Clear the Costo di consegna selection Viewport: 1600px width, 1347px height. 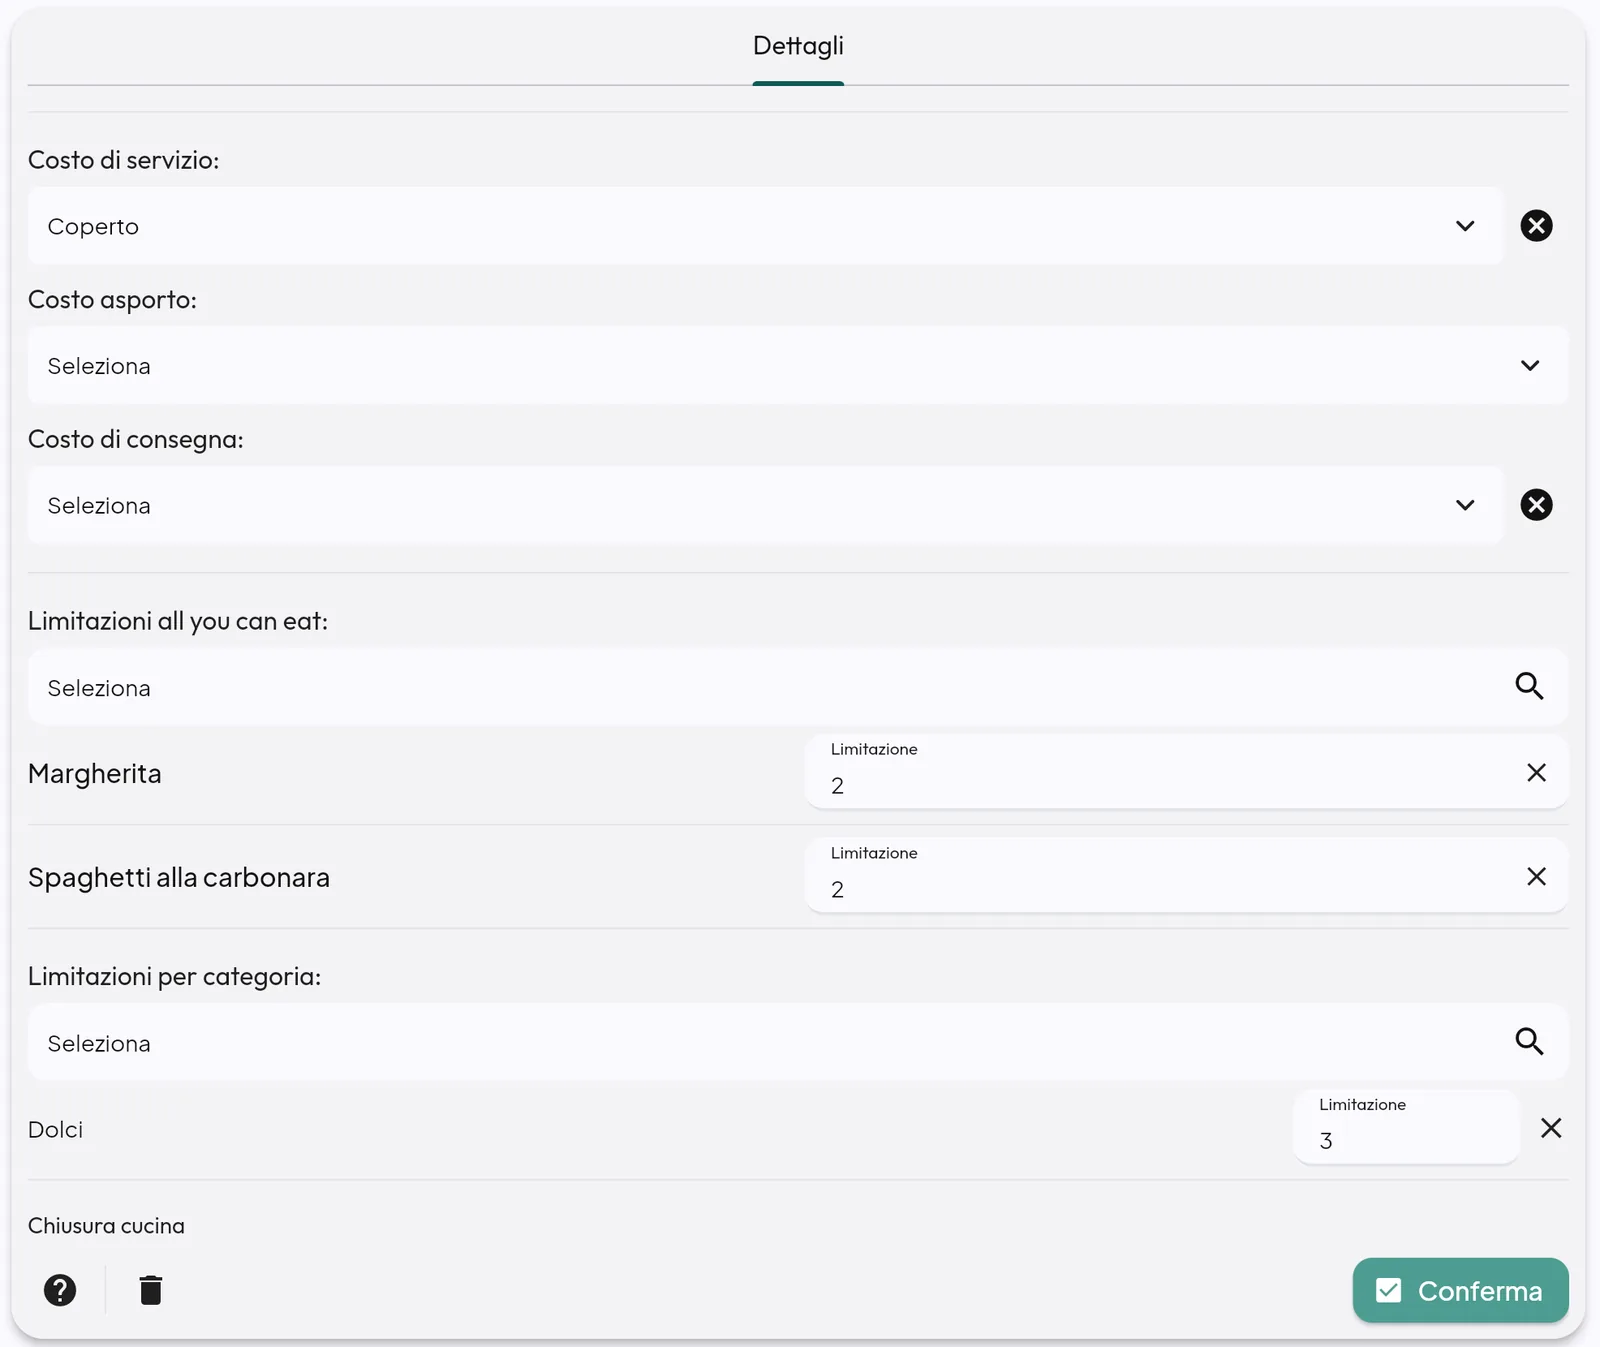click(x=1536, y=505)
